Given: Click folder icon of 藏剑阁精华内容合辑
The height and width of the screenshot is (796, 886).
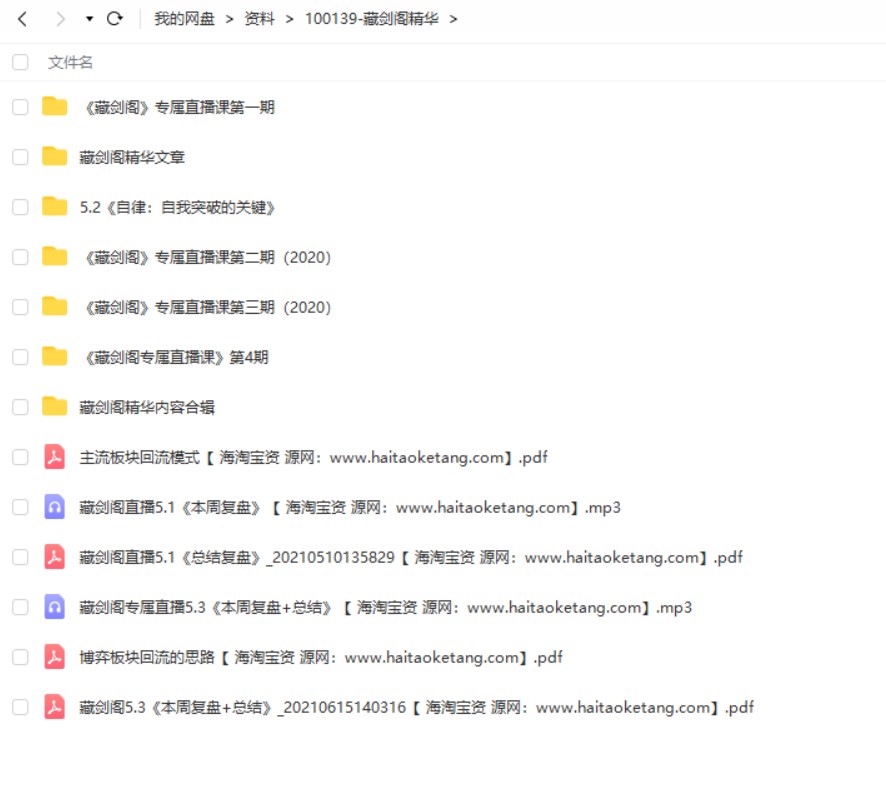Looking at the screenshot, I should [x=55, y=406].
